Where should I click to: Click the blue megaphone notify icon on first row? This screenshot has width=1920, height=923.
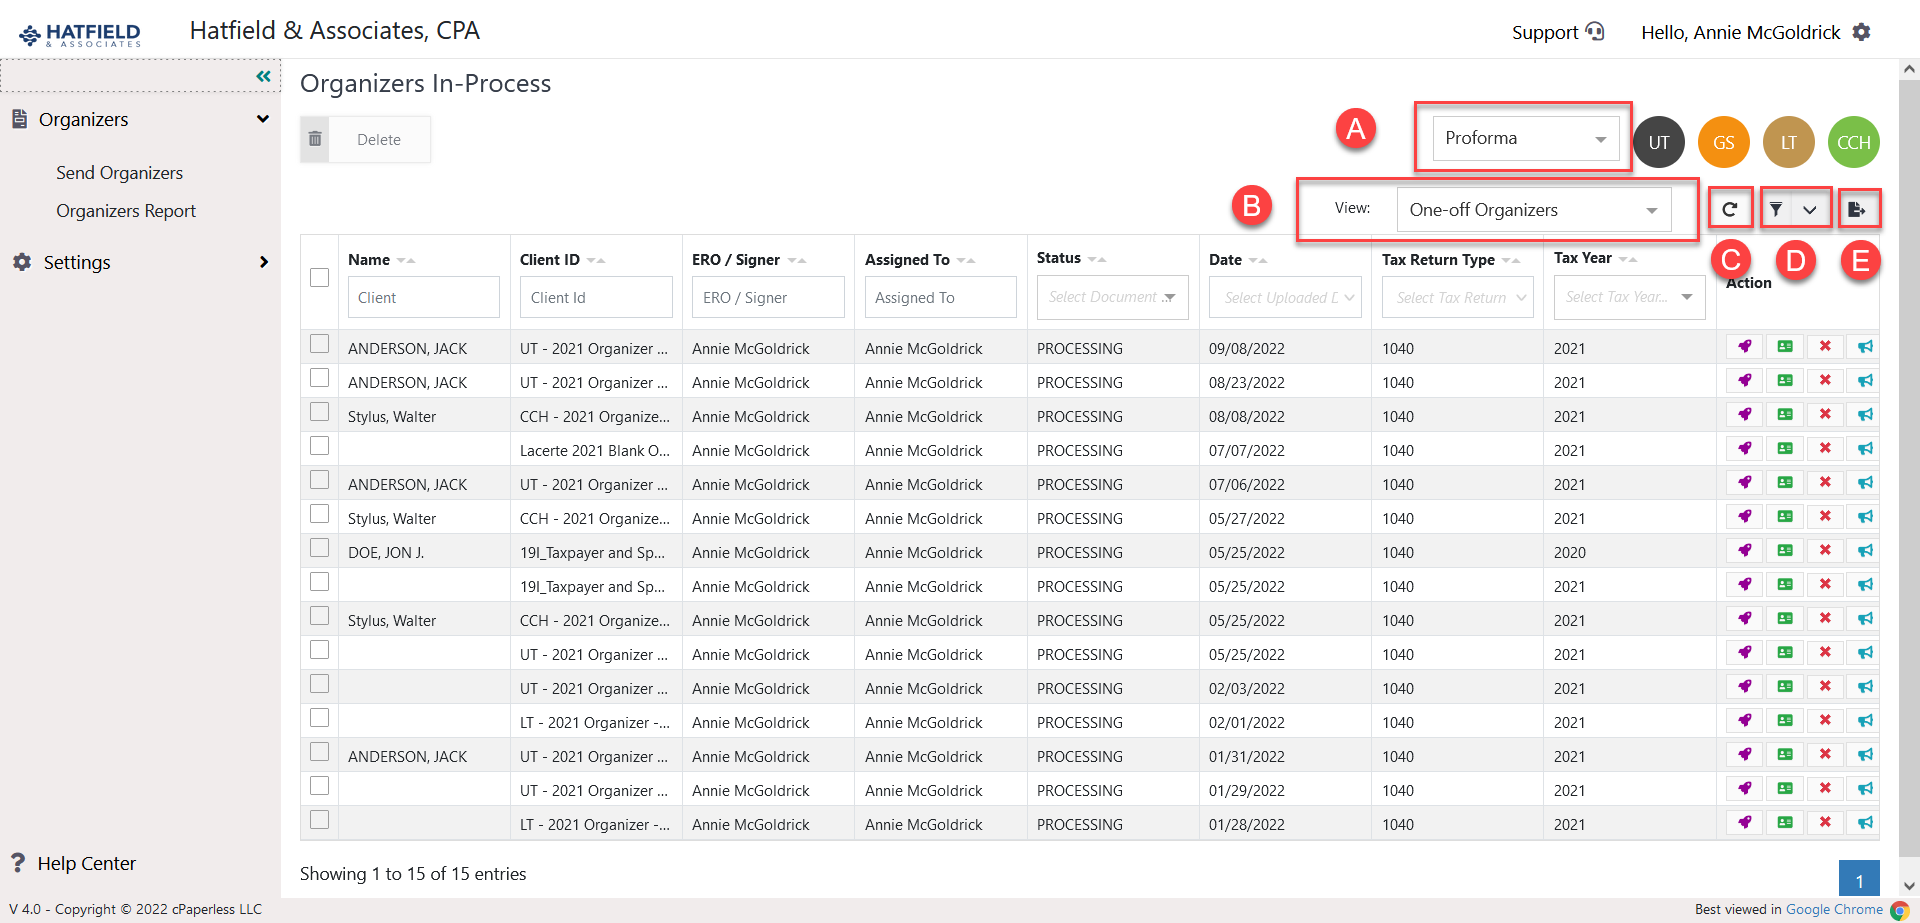click(1864, 346)
